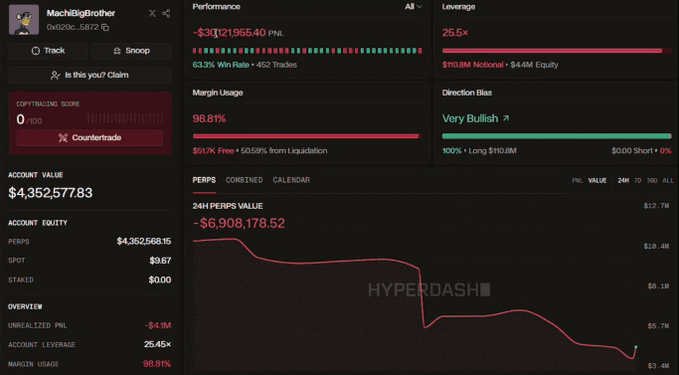Click the 98.81% margin usage figure in Margin Usage card
The image size is (679, 375).
[x=209, y=119]
